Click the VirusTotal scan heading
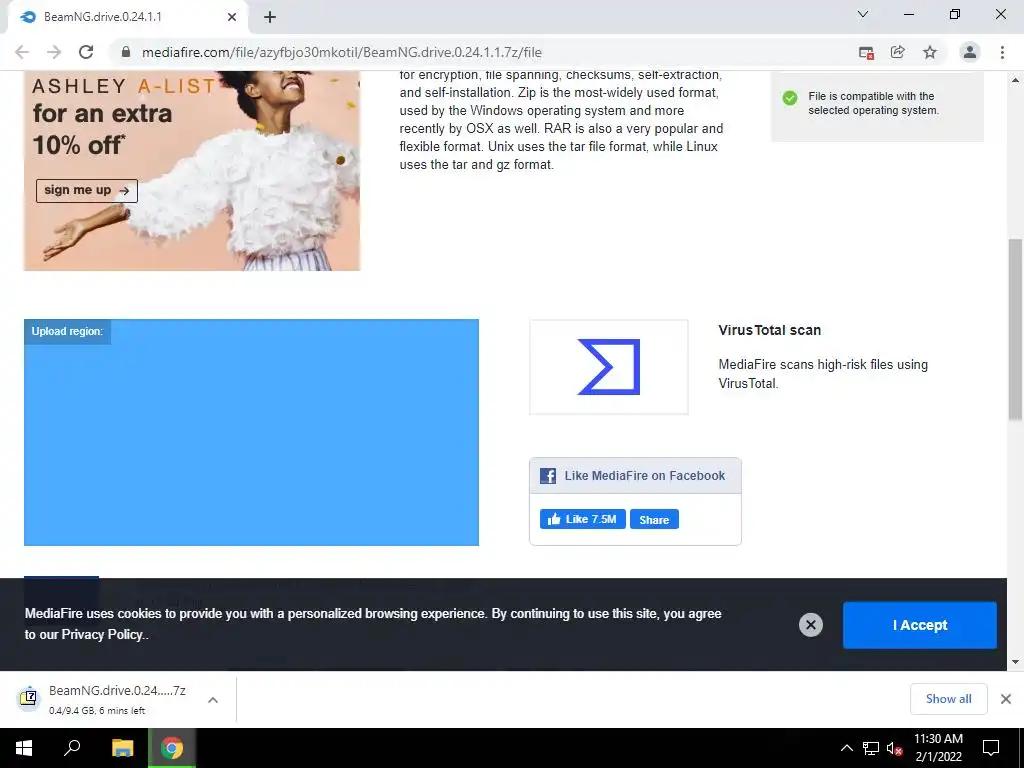Image resolution: width=1024 pixels, height=768 pixels. click(769, 330)
